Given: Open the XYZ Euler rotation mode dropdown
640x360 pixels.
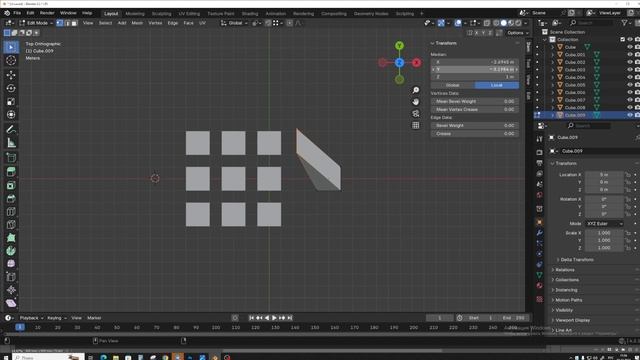Looking at the screenshot, I should click(604, 224).
